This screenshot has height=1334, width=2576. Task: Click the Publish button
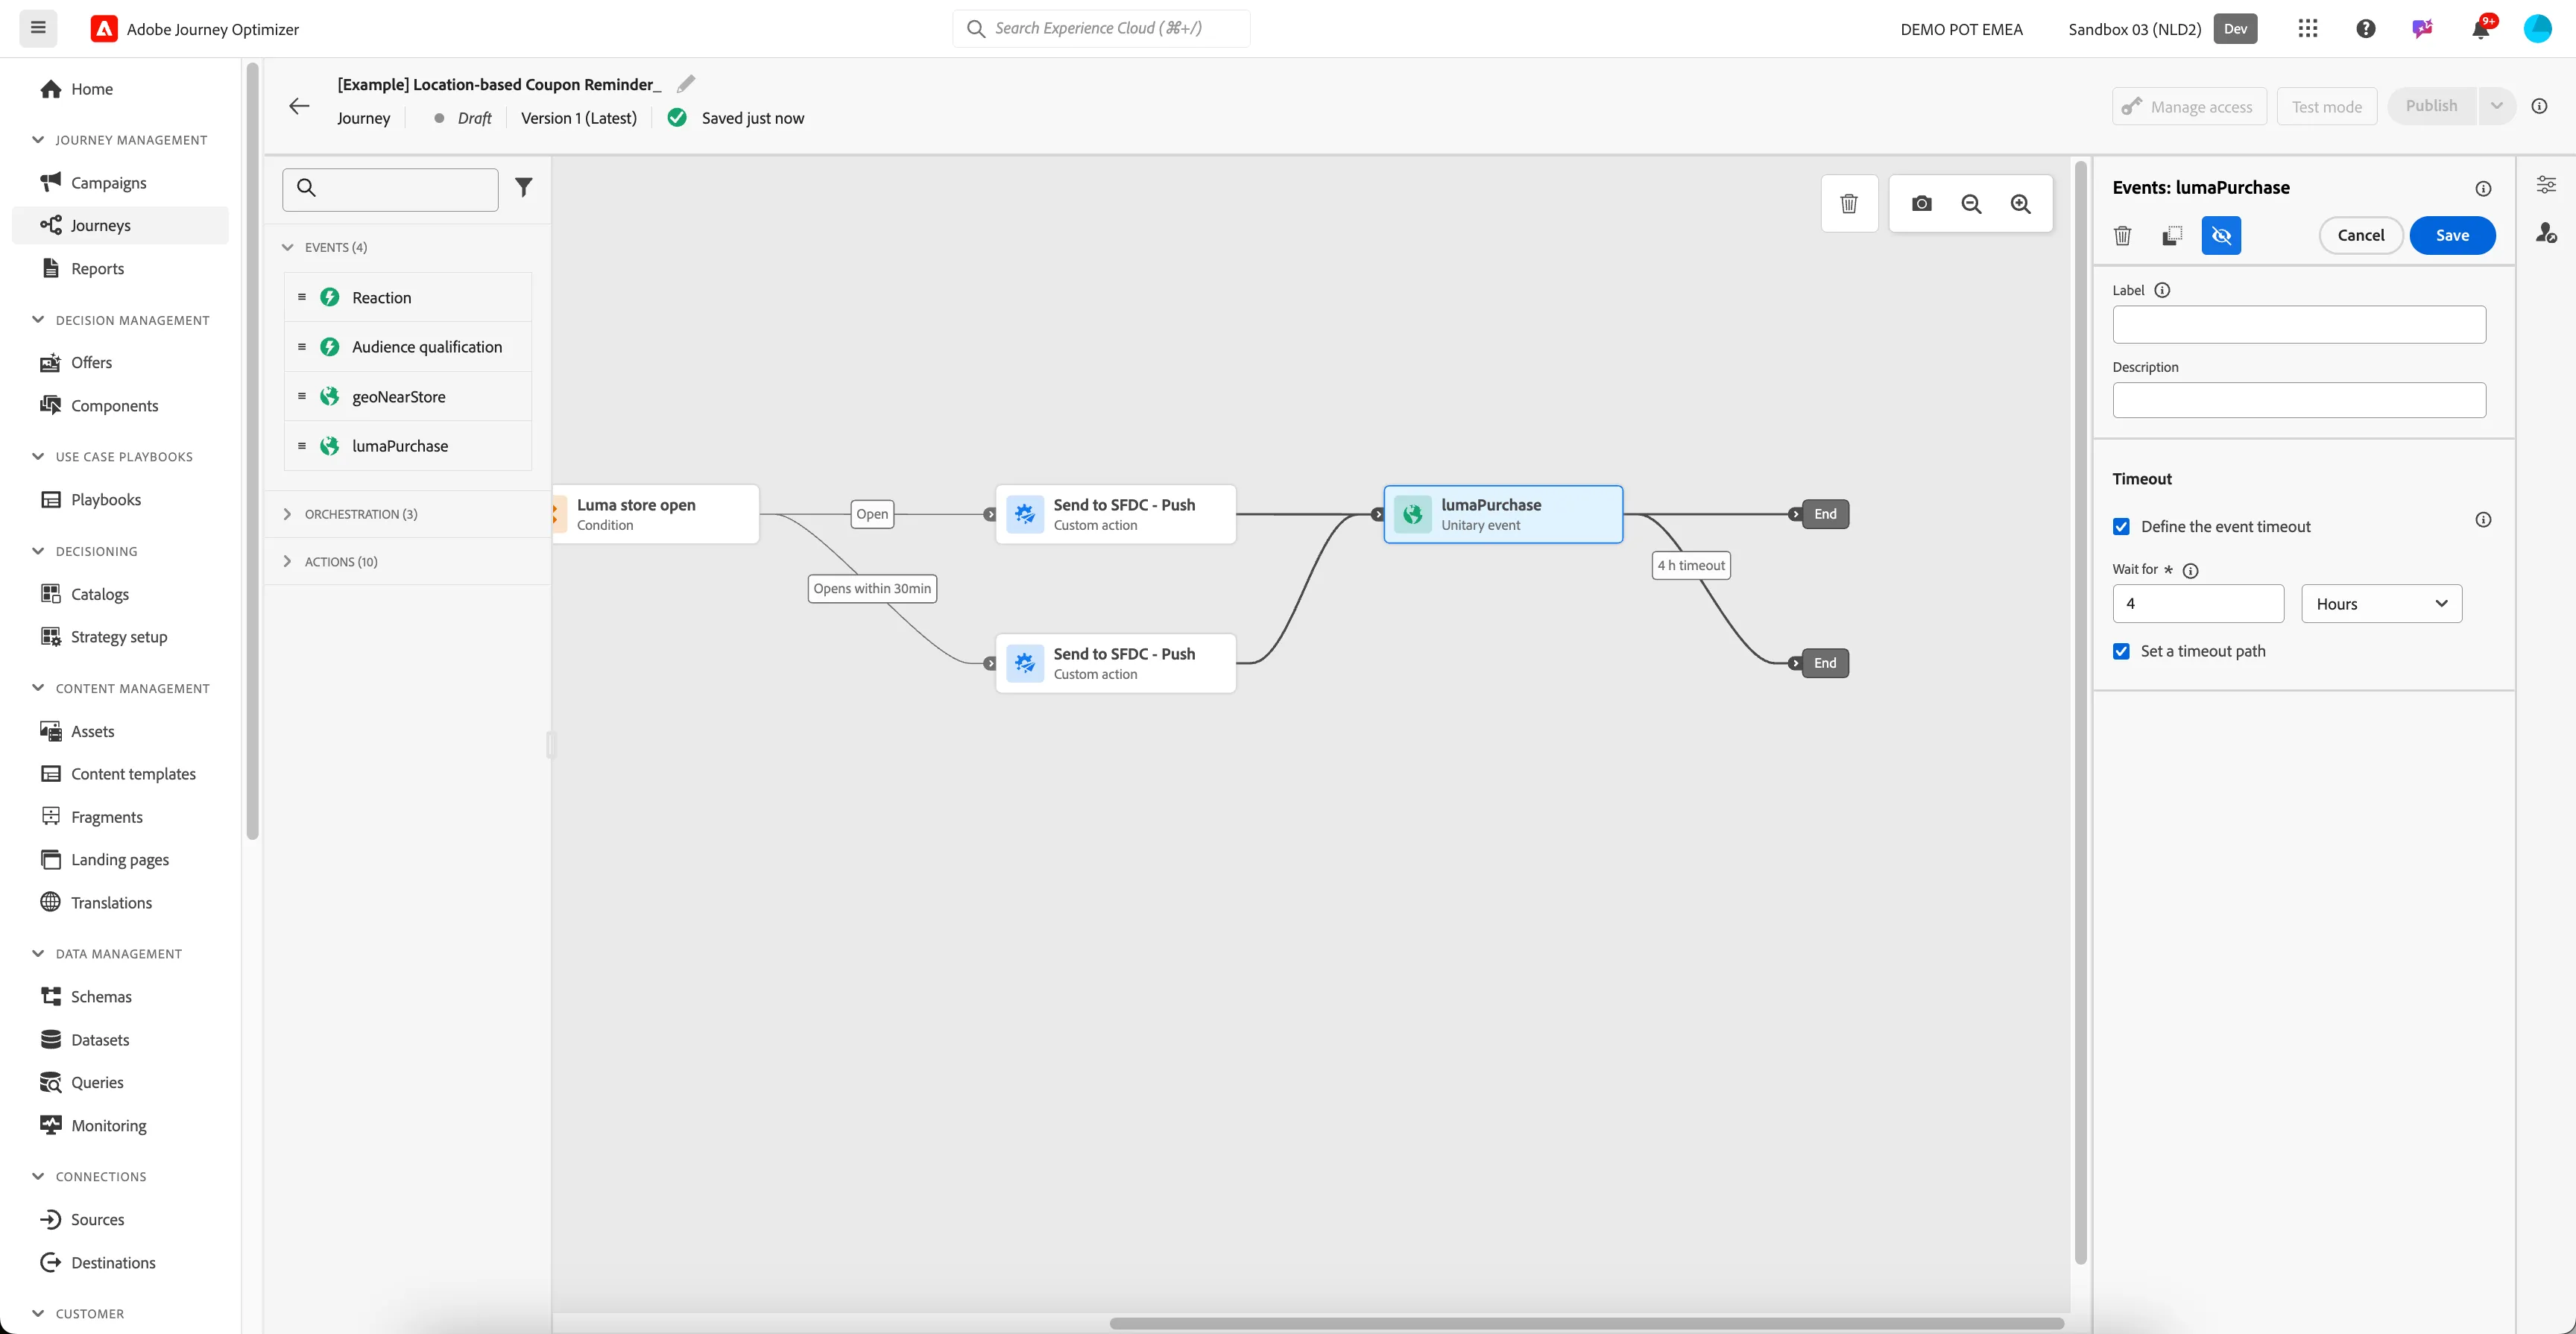coord(2431,106)
